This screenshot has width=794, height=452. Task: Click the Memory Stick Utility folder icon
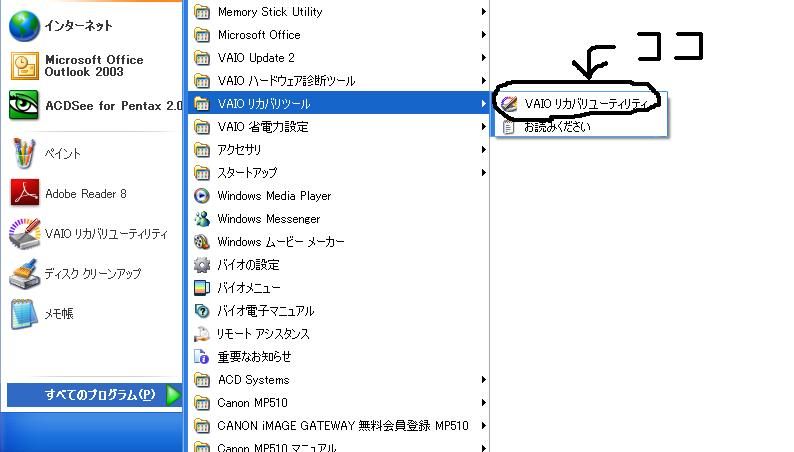(202, 12)
